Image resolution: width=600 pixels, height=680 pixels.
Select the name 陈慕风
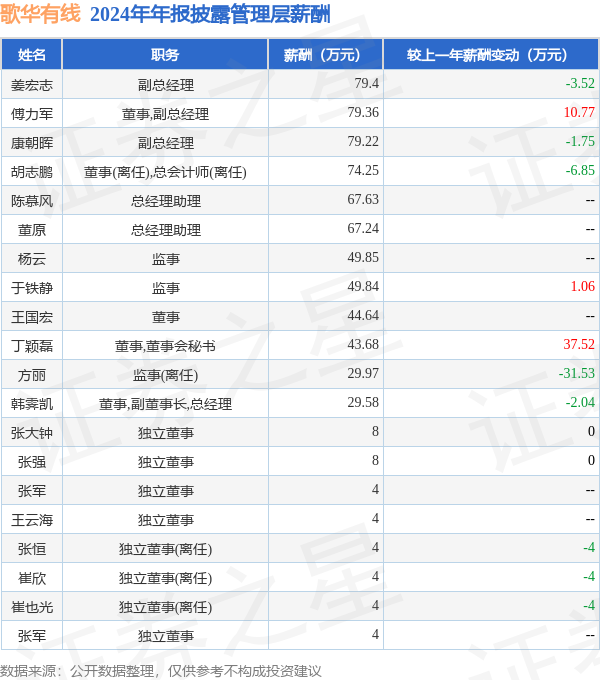pyautogui.click(x=32, y=201)
